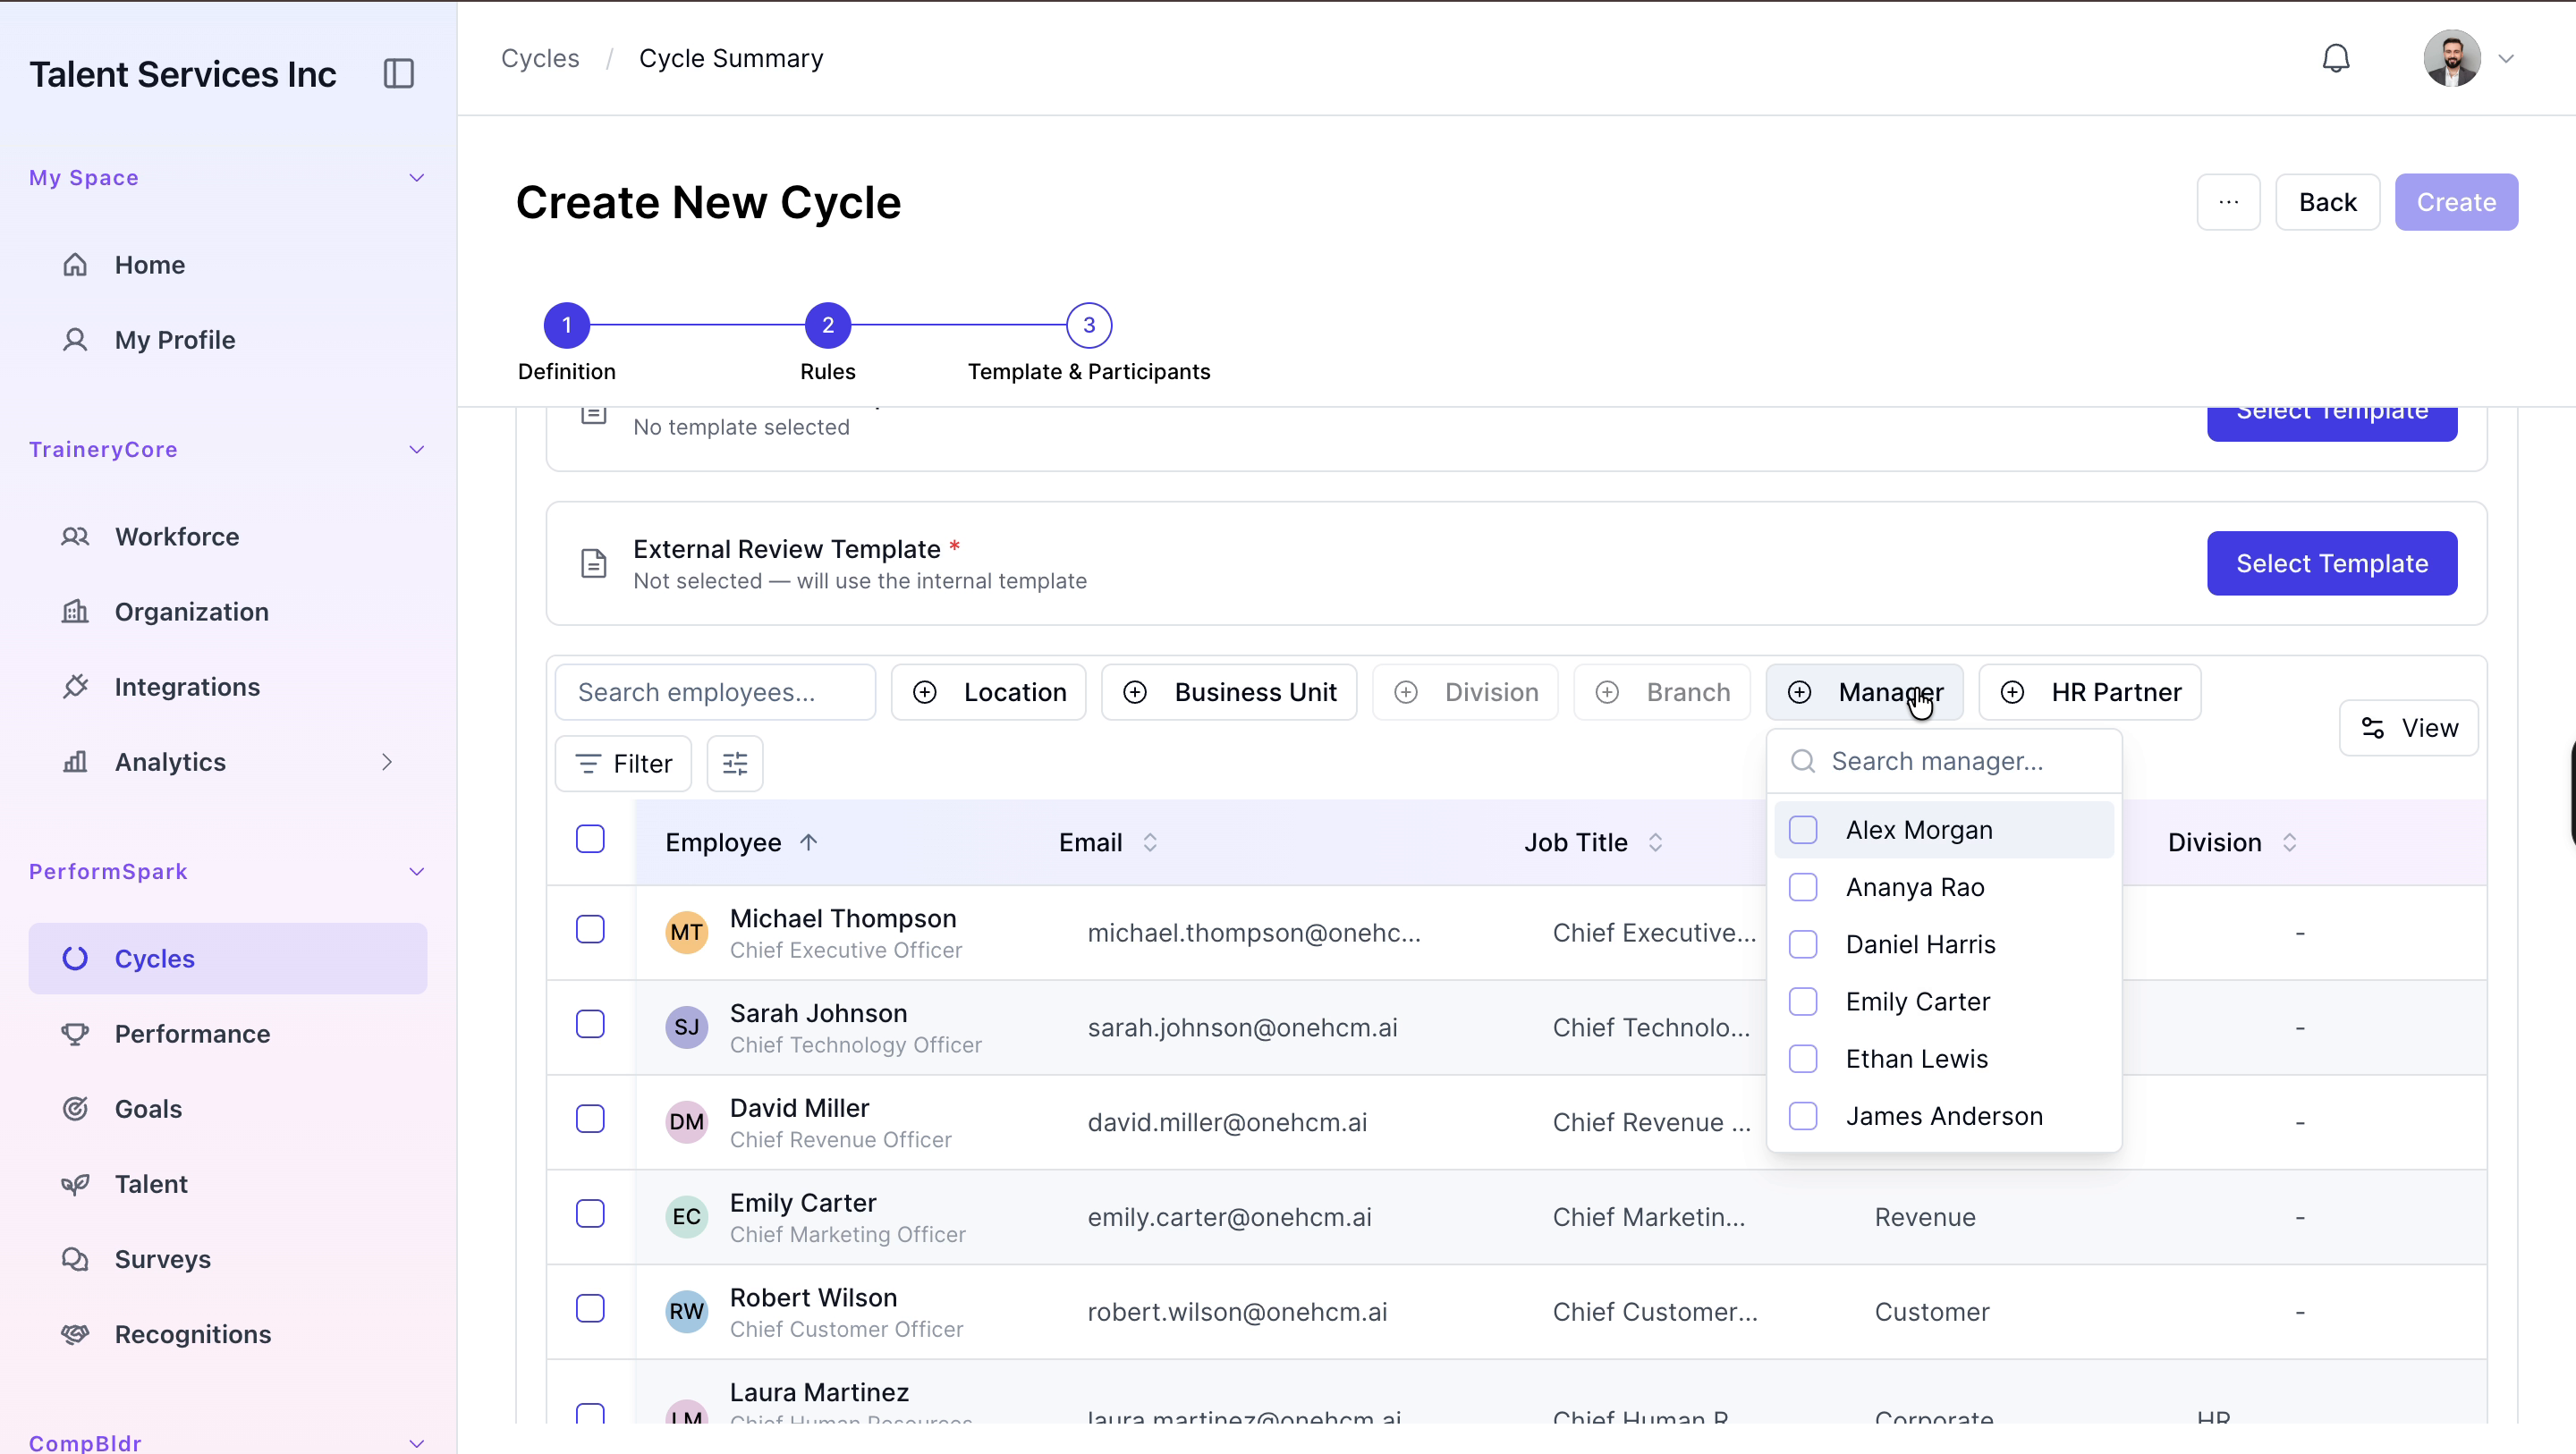Check the Alex Morgan manager option
The image size is (2576, 1454).
pyautogui.click(x=1803, y=829)
